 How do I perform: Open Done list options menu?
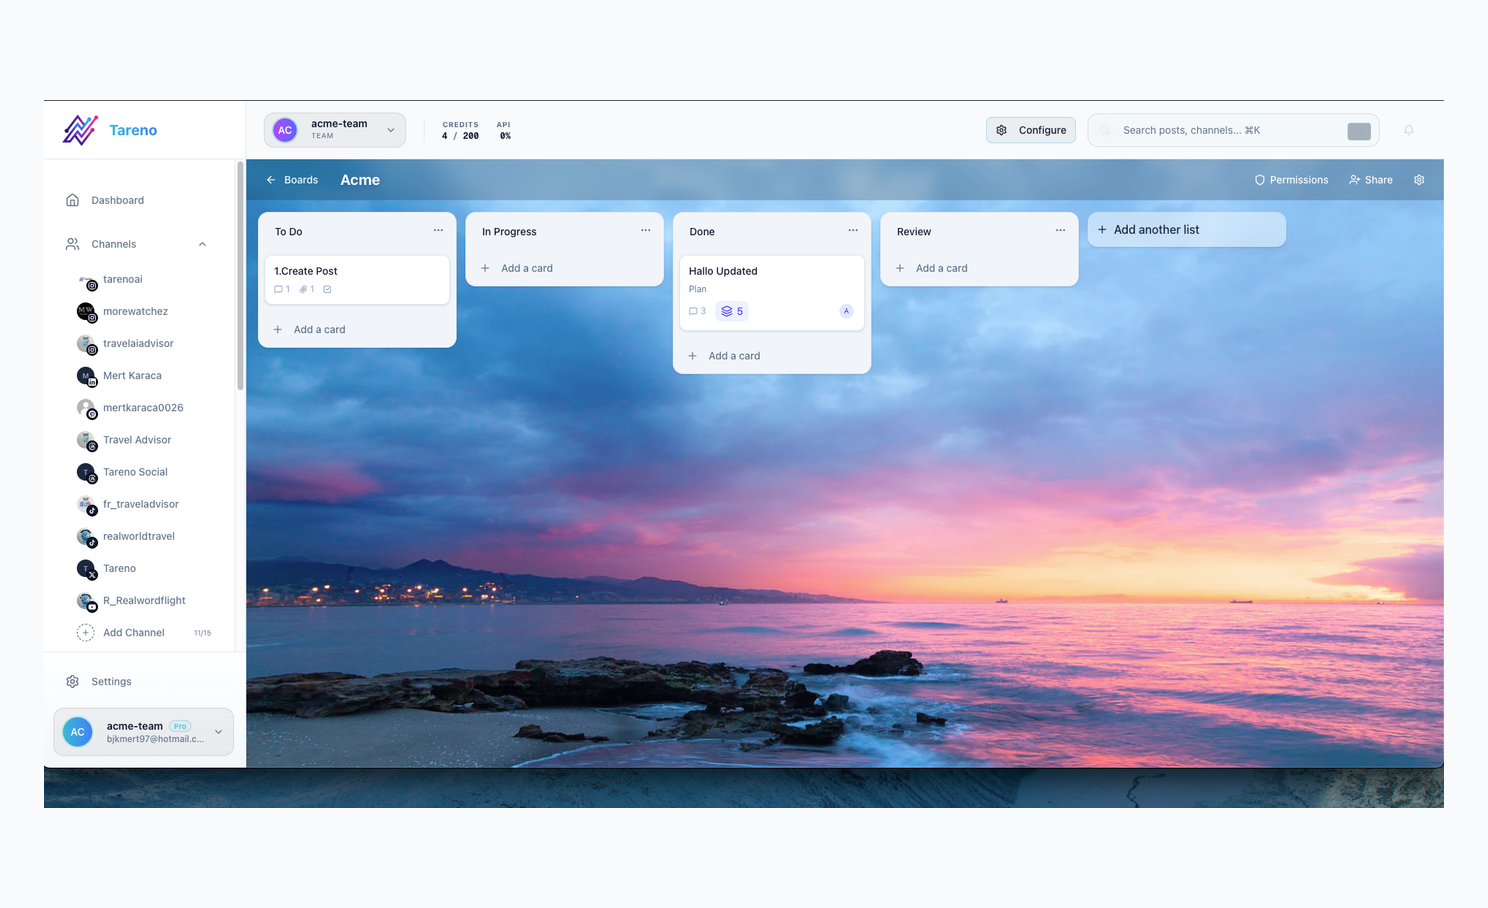click(x=853, y=231)
